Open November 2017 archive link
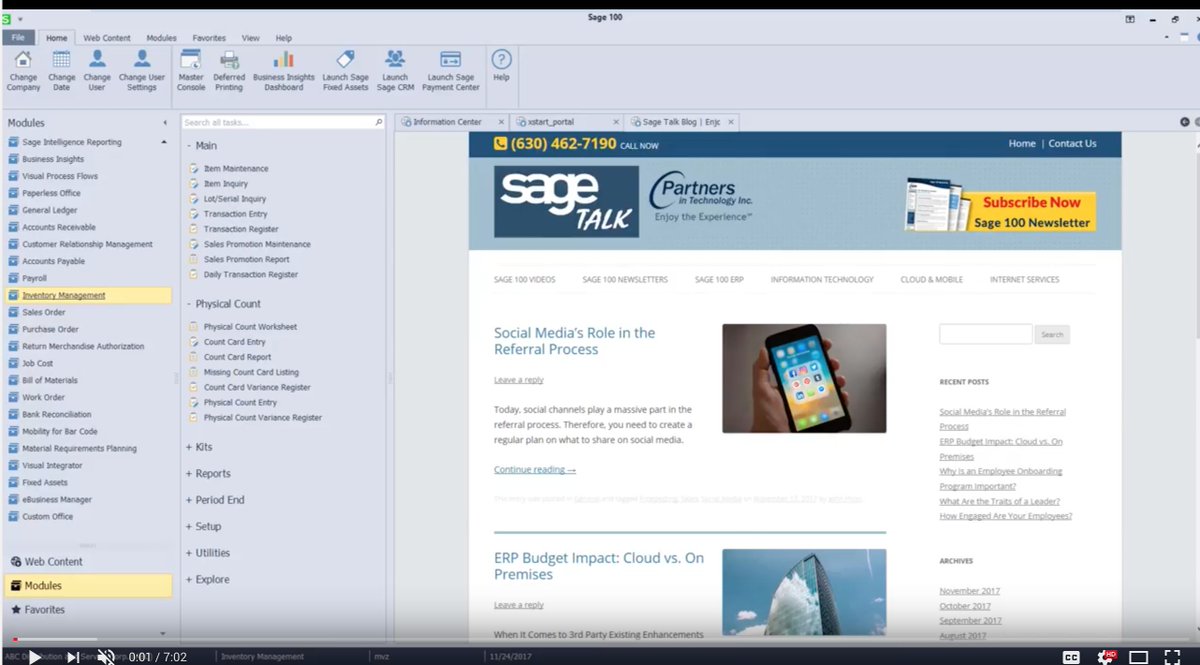 [x=970, y=591]
